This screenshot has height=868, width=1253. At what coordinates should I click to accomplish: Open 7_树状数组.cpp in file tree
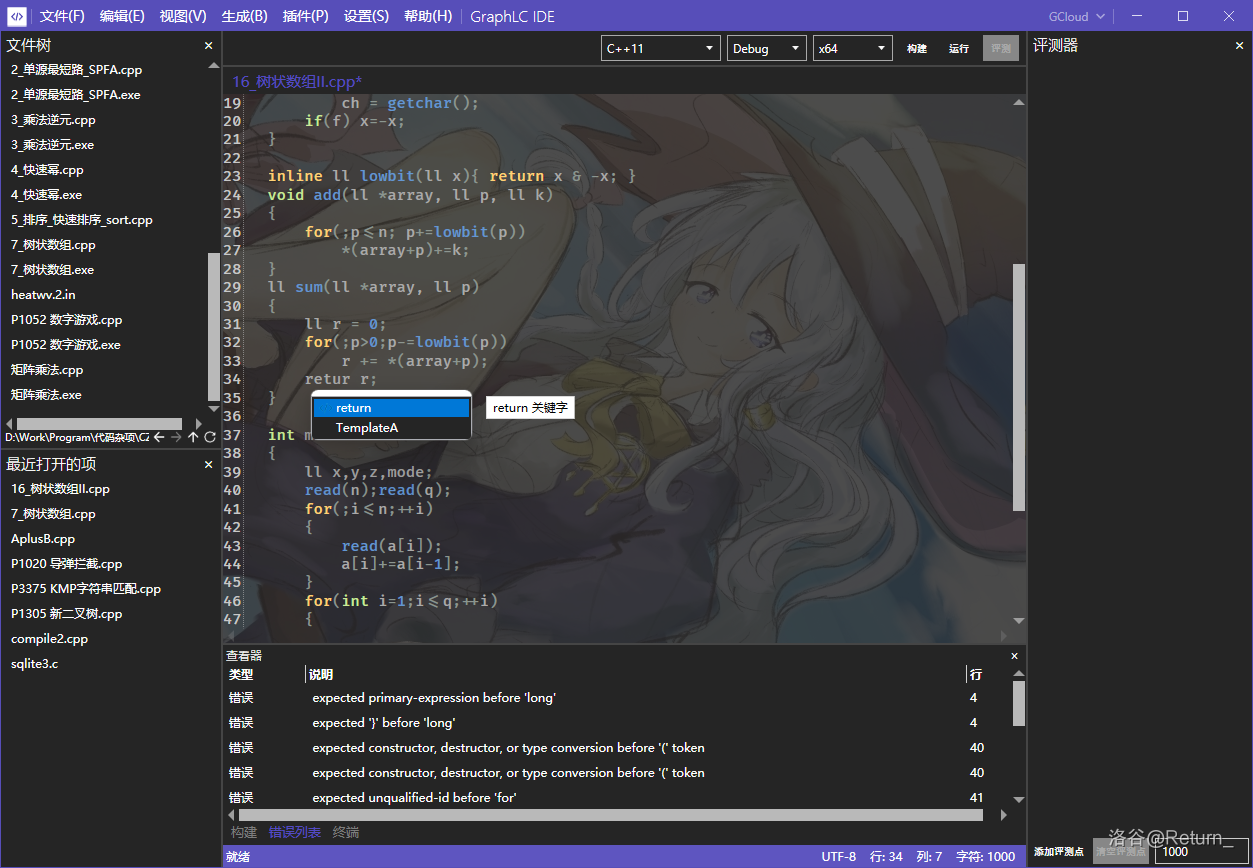(53, 245)
